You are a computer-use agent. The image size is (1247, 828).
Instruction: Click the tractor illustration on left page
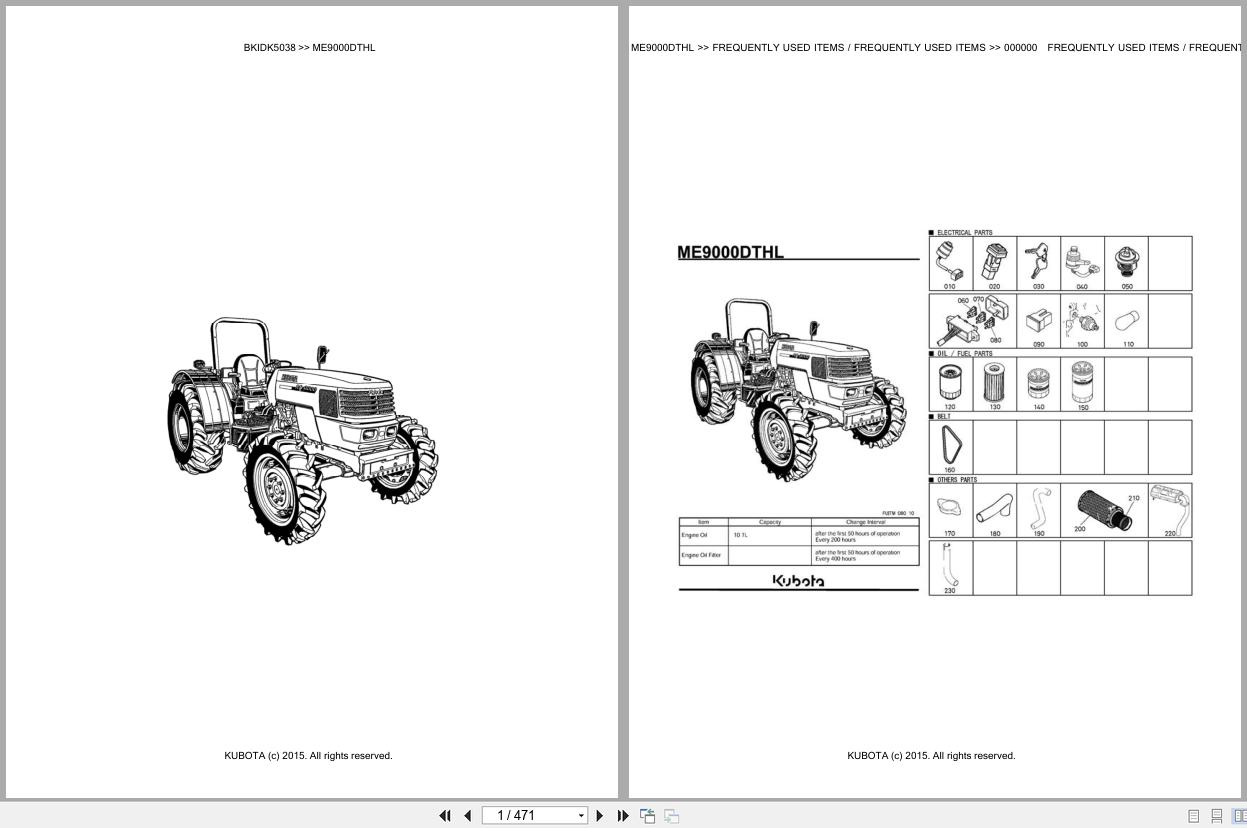click(303, 430)
